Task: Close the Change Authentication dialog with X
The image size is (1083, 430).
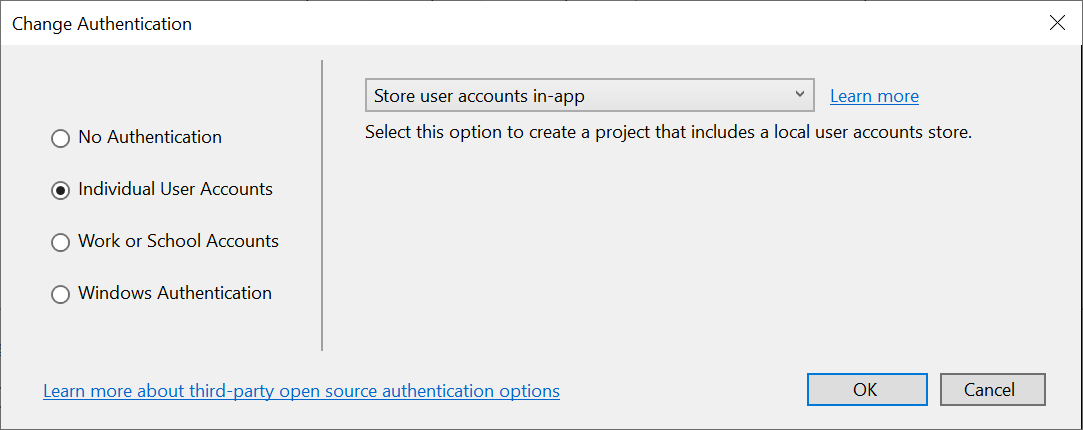Action: point(1057,23)
